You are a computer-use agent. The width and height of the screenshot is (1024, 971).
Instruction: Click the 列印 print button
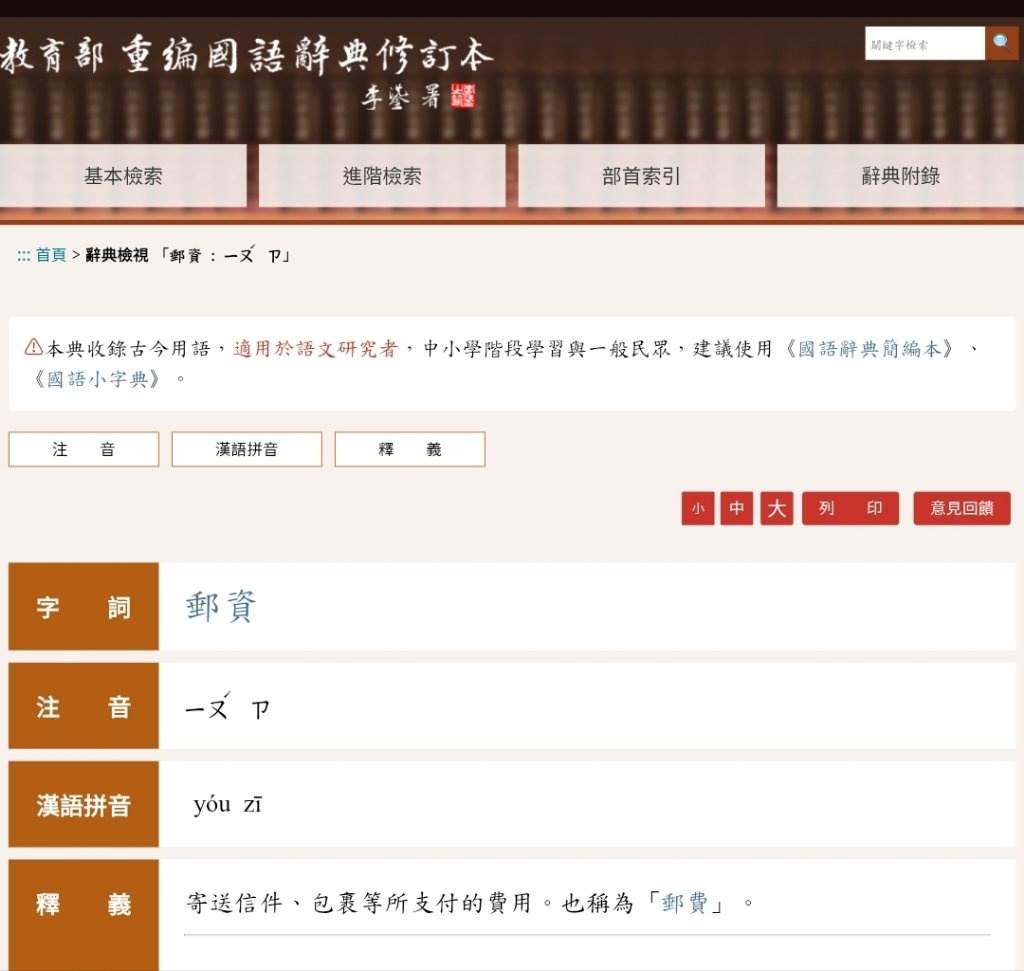click(850, 508)
